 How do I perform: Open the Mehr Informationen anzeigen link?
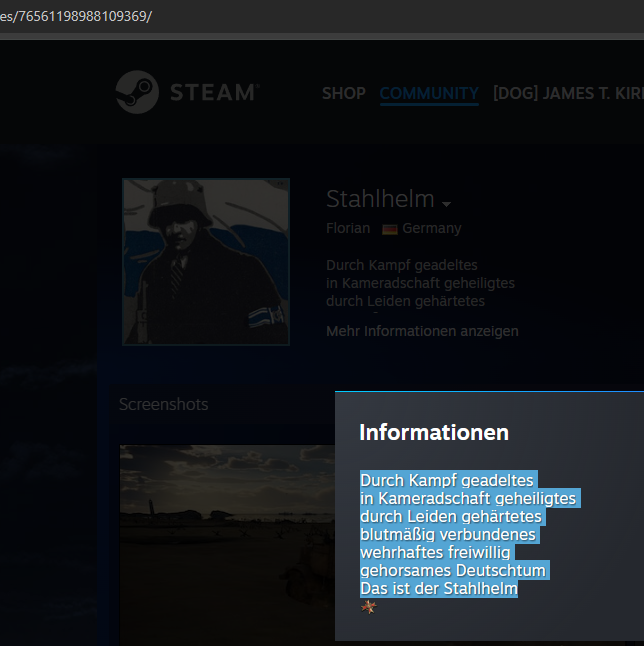point(422,331)
